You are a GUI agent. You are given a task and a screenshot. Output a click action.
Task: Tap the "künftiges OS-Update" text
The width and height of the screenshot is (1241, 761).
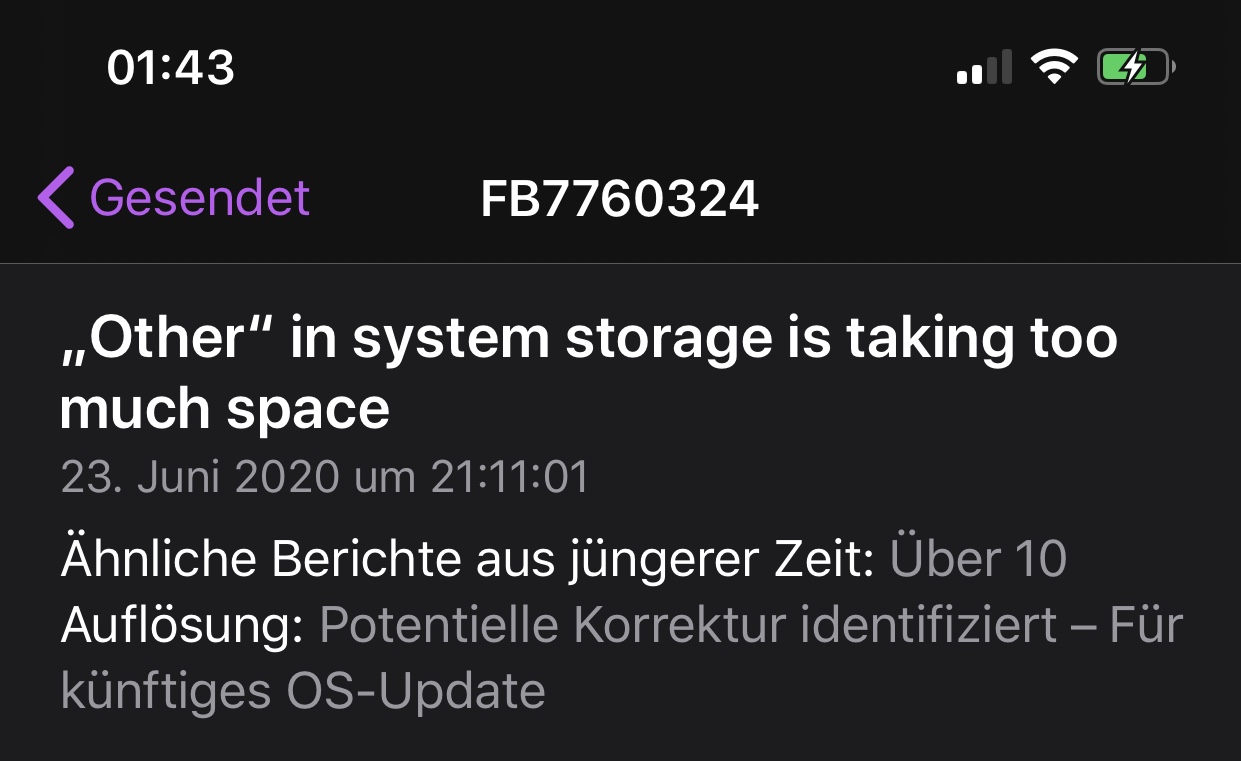point(303,692)
